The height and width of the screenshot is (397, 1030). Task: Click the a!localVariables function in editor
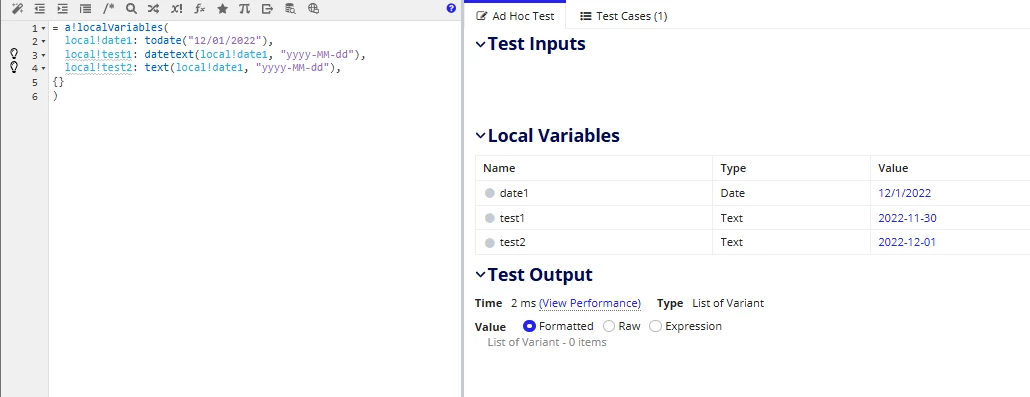pyautogui.click(x=114, y=28)
